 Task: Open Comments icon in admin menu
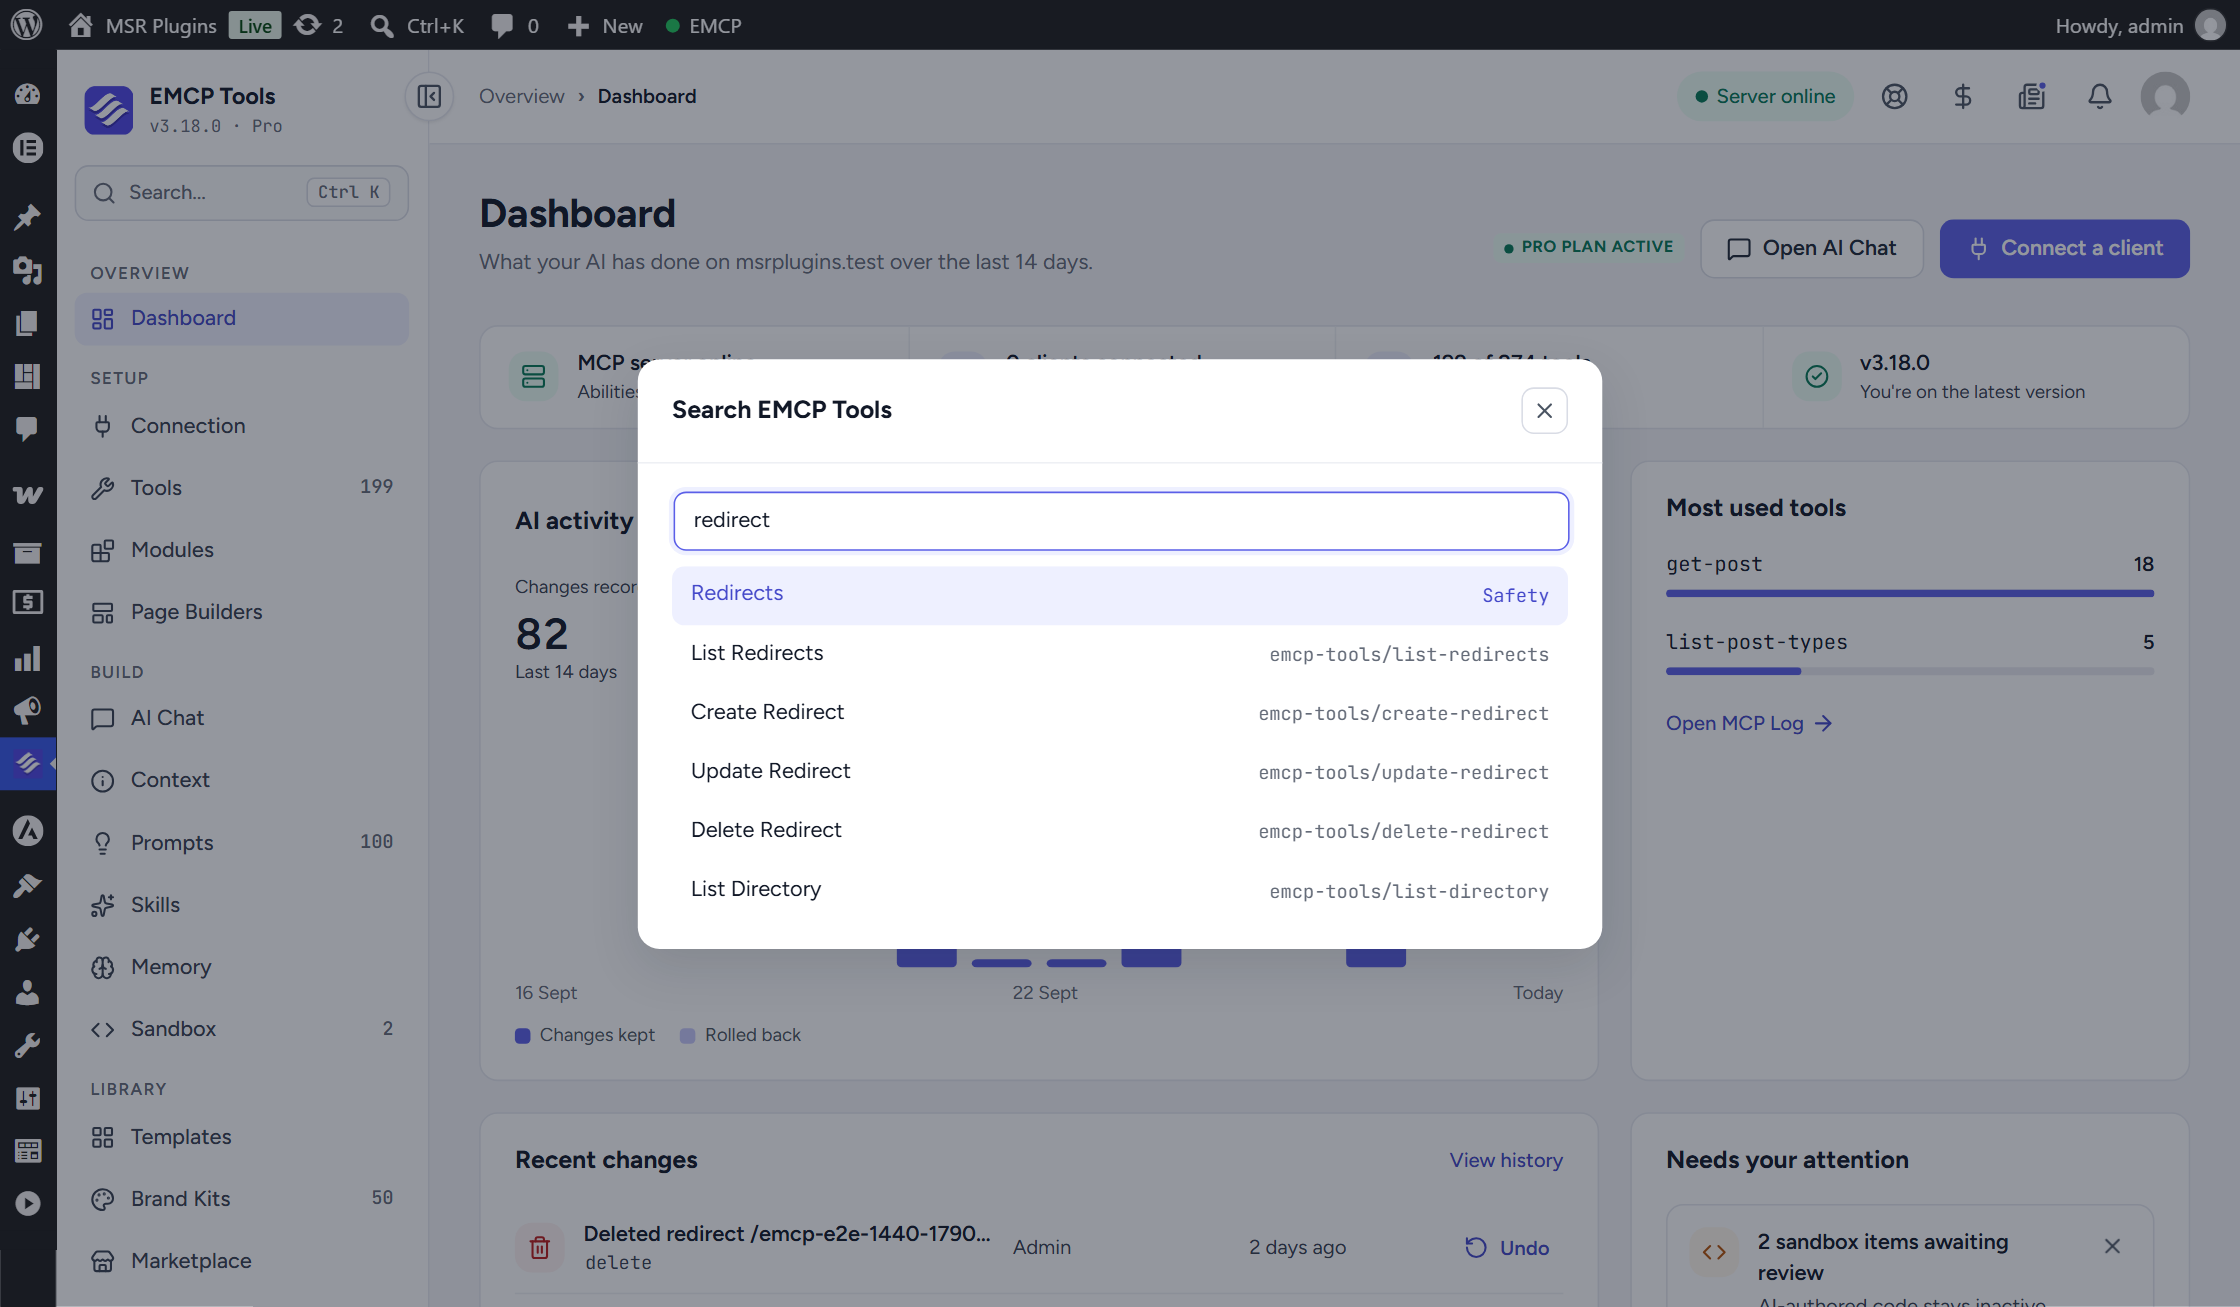[28, 429]
